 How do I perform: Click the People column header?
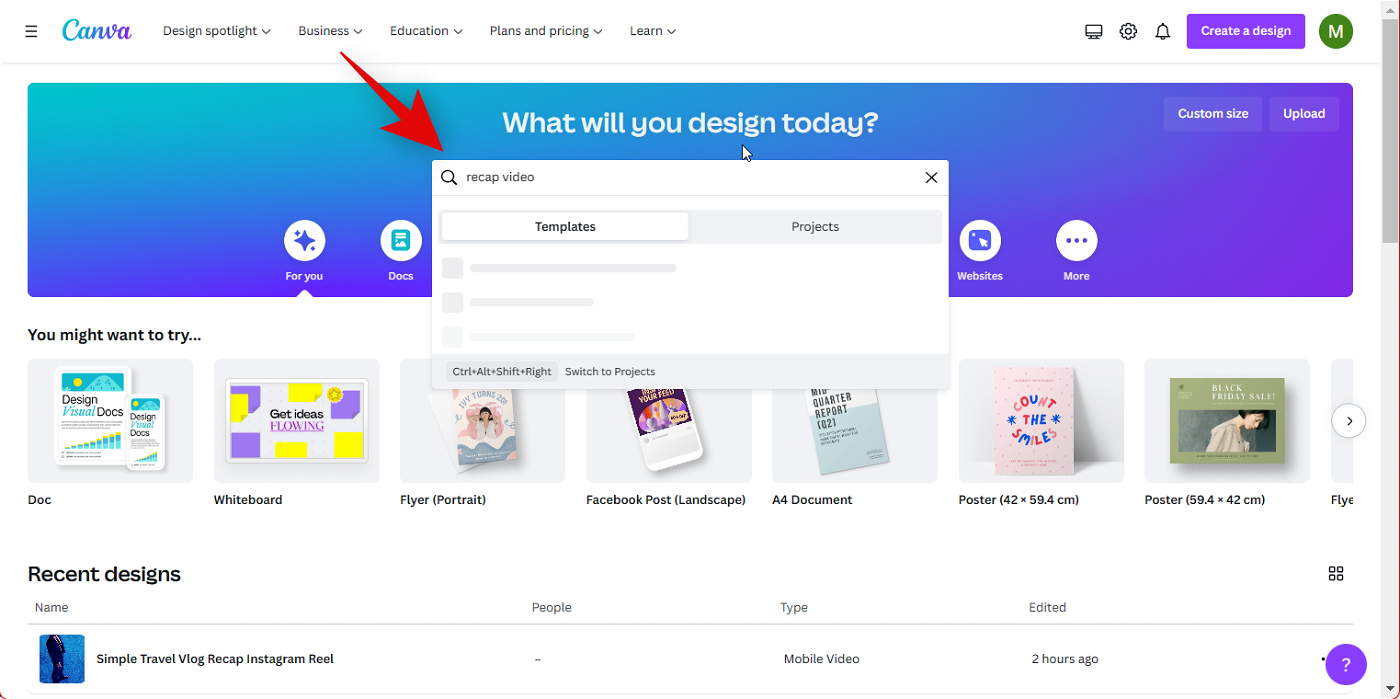(x=551, y=607)
